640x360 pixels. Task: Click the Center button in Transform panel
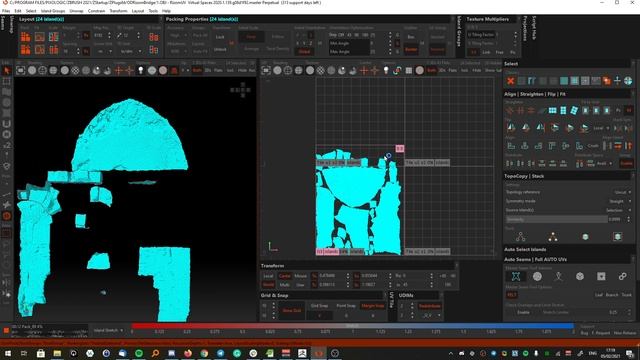point(284,276)
